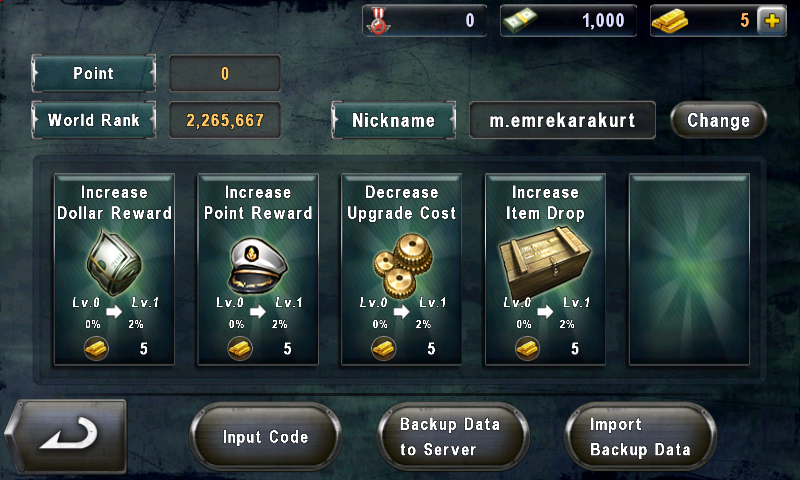Click gold cost icon under Item Drop
The image size is (800, 480).
click(528, 349)
